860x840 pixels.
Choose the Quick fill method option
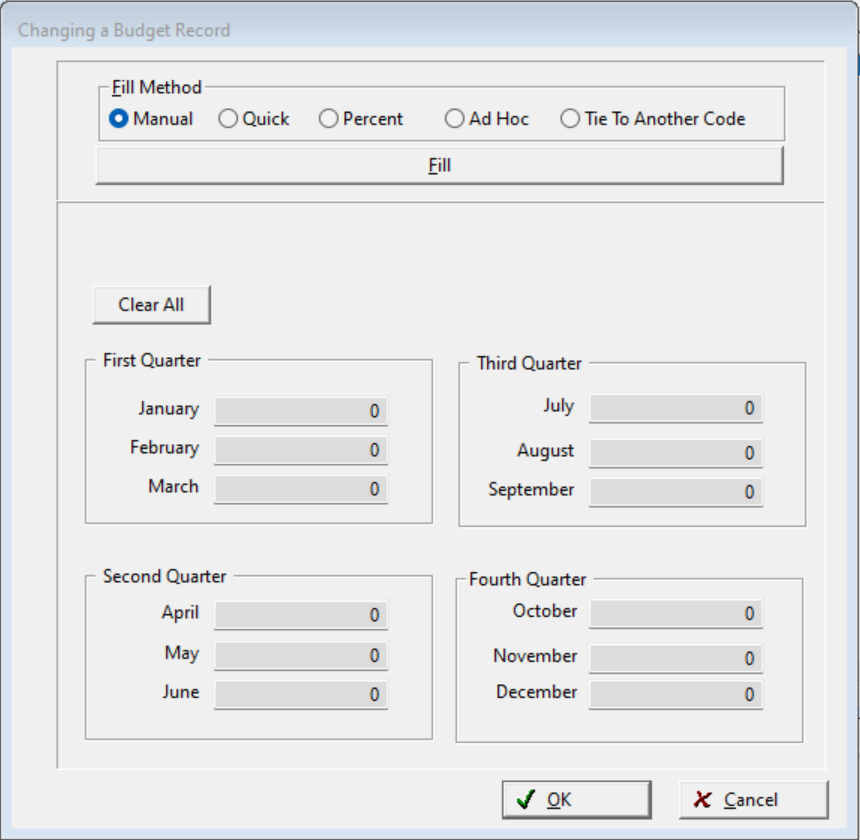[x=230, y=118]
